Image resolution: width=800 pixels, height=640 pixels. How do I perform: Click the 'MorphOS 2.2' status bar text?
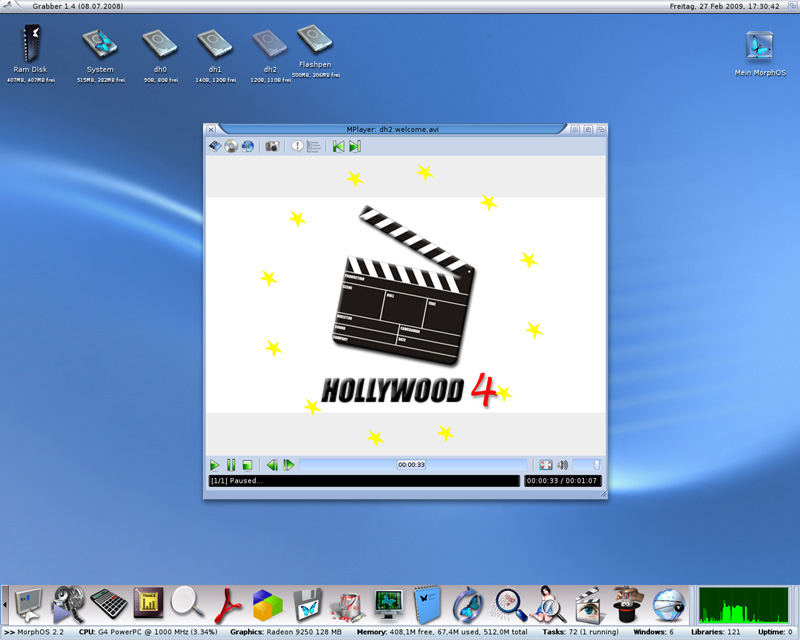click(x=41, y=632)
